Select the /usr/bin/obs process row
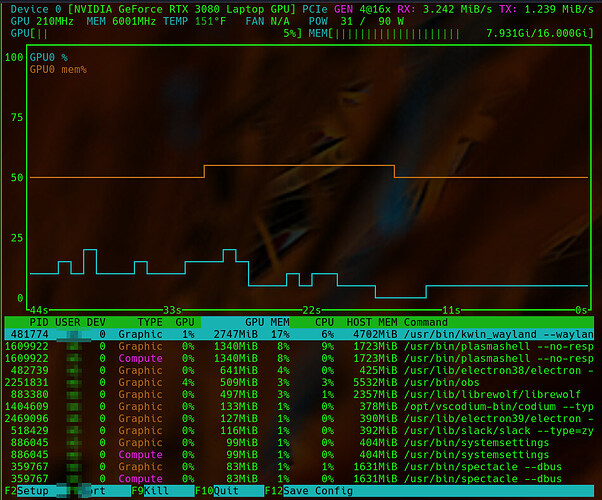The image size is (602, 500). (x=300, y=382)
